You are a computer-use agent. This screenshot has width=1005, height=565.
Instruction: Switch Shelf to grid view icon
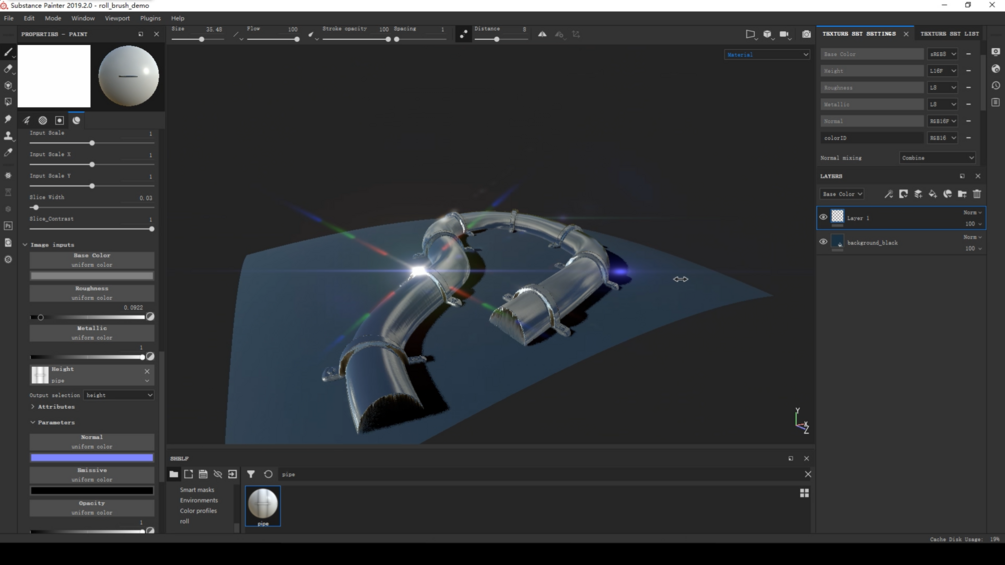tap(804, 493)
